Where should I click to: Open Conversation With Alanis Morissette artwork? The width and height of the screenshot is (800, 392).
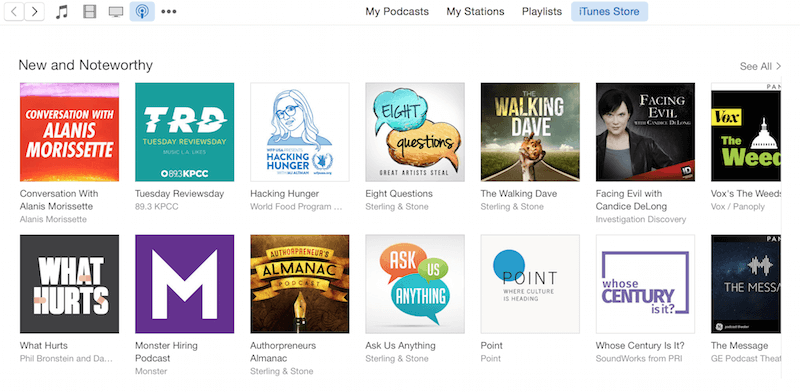[x=69, y=132]
